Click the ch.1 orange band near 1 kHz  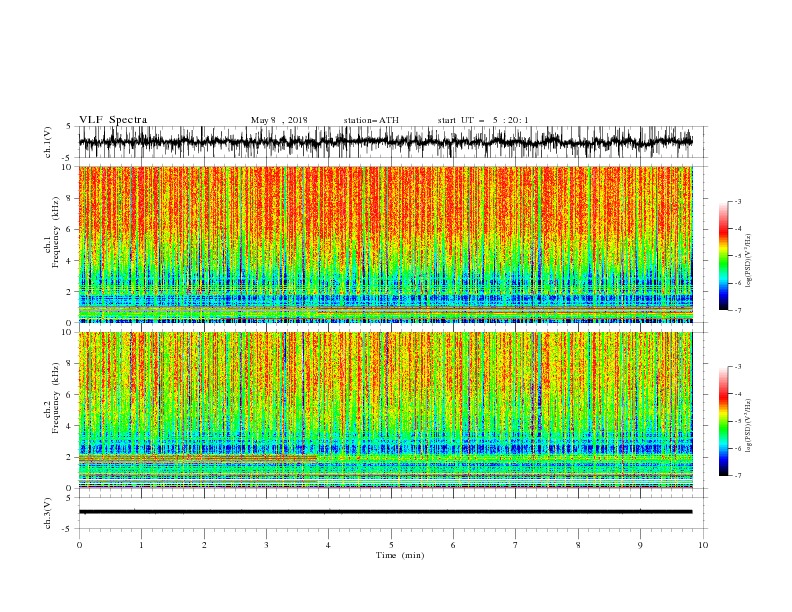385,308
